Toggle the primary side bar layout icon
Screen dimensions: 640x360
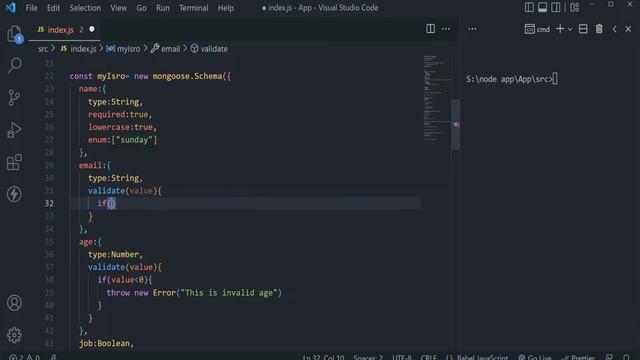coord(529,7)
